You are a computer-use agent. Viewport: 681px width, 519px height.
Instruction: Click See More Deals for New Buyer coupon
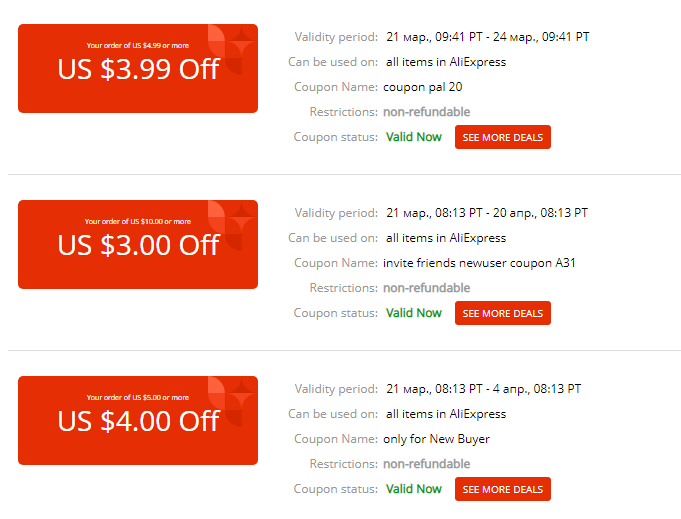[502, 489]
